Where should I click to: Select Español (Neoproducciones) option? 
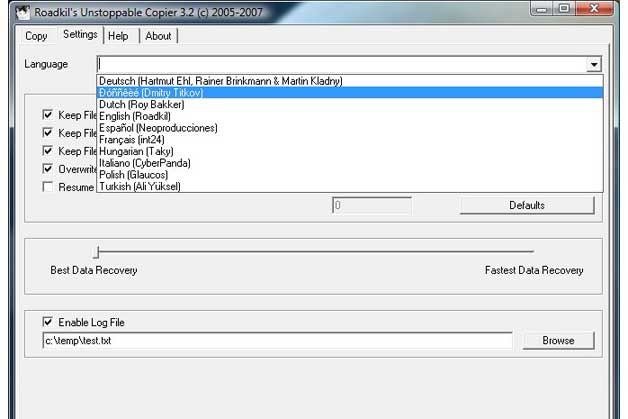[350, 128]
